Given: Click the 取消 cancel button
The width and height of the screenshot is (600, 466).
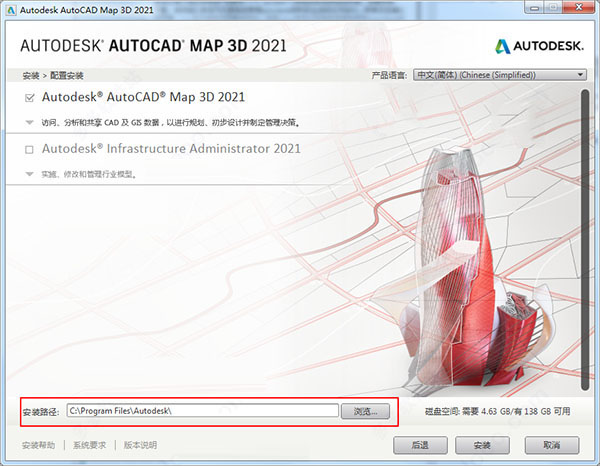Looking at the screenshot, I should 552,445.
